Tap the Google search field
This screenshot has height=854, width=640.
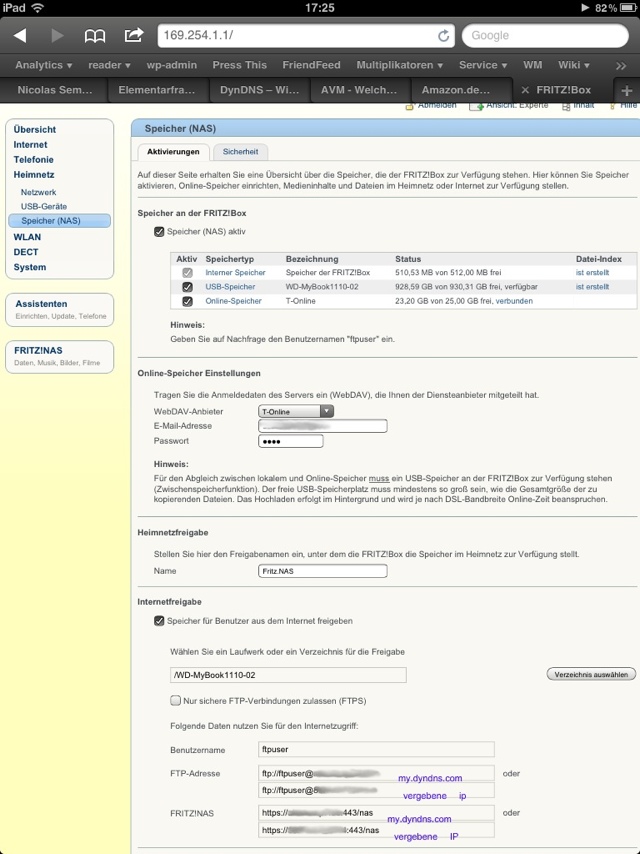(545, 36)
